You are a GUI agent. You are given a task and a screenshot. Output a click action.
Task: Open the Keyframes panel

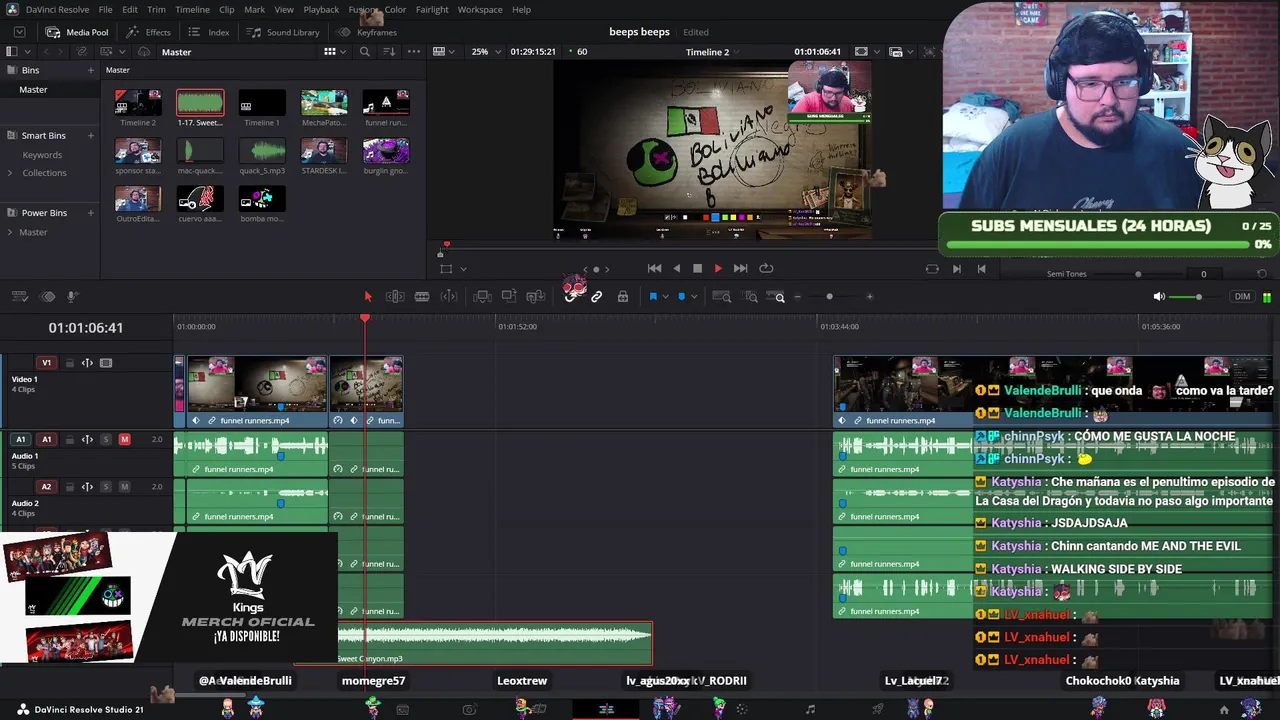tap(367, 32)
